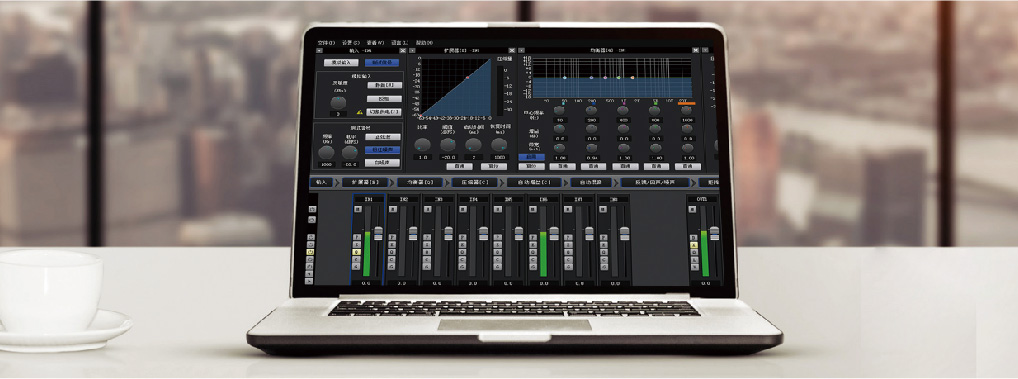Open the 设置(S) settings menu

(x=351, y=43)
